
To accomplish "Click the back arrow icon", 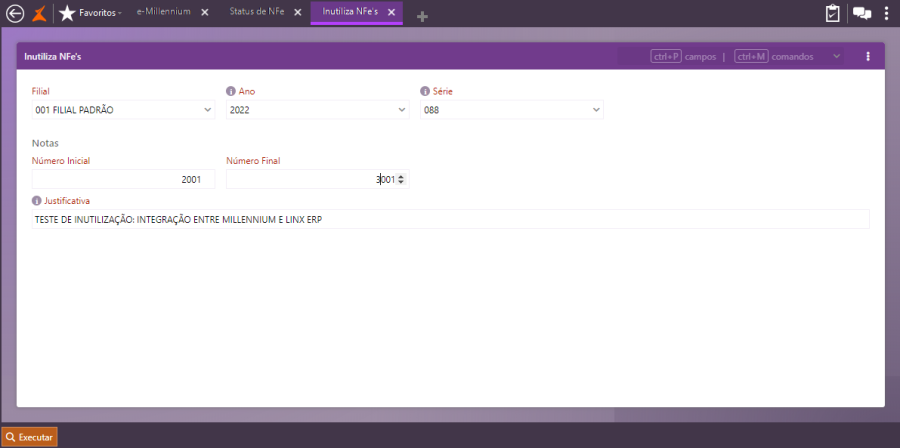I will click(x=14, y=13).
